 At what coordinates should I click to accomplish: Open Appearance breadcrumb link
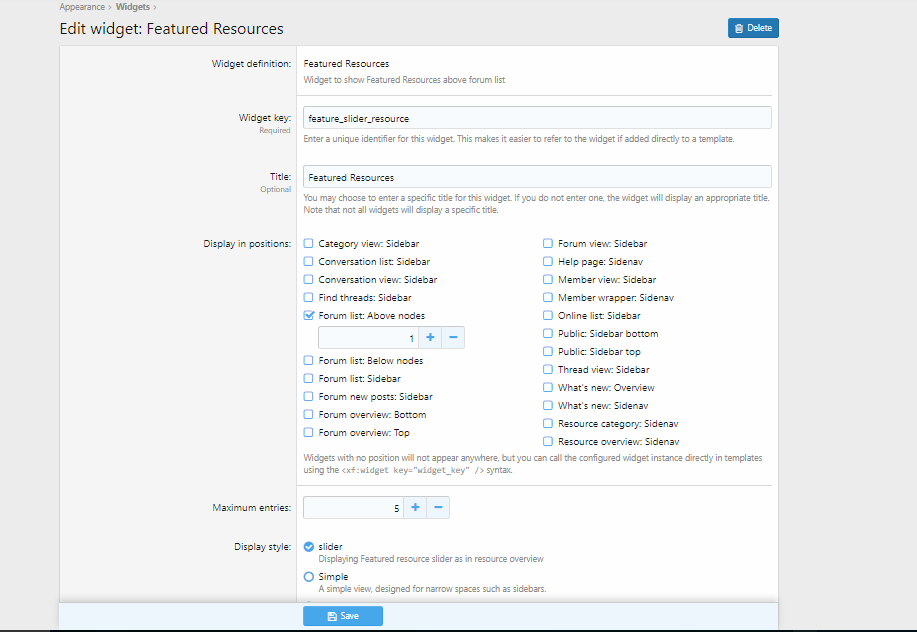[x=81, y=7]
